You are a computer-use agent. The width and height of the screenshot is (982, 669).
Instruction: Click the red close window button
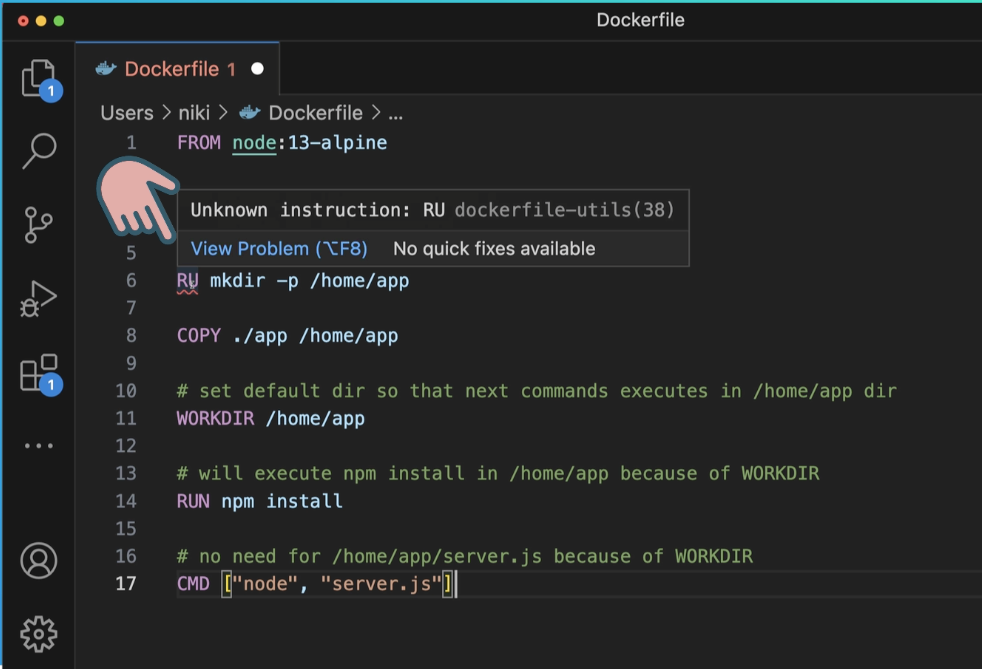pyautogui.click(x=23, y=21)
